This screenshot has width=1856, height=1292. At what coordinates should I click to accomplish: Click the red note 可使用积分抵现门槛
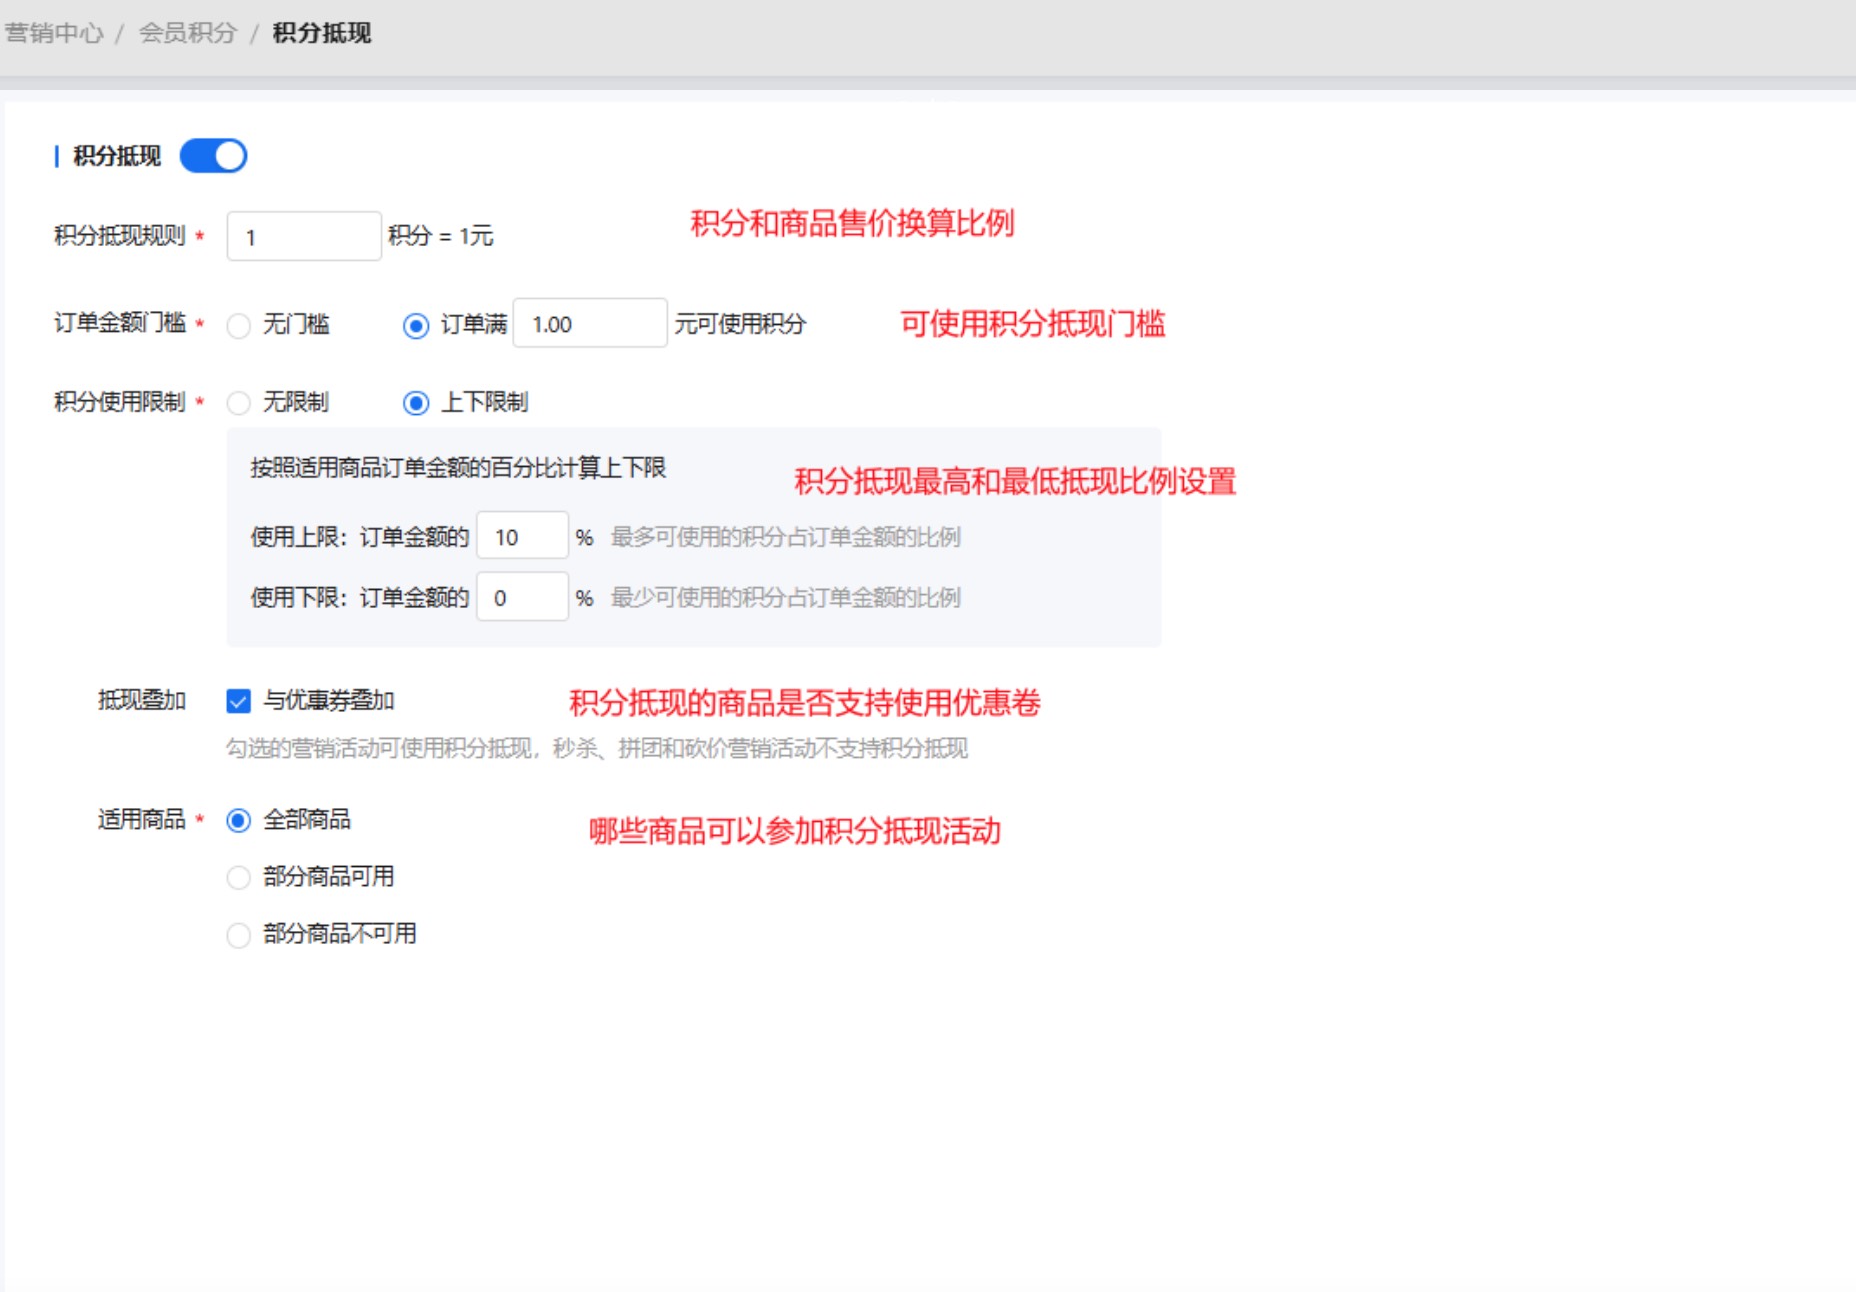tap(1032, 324)
